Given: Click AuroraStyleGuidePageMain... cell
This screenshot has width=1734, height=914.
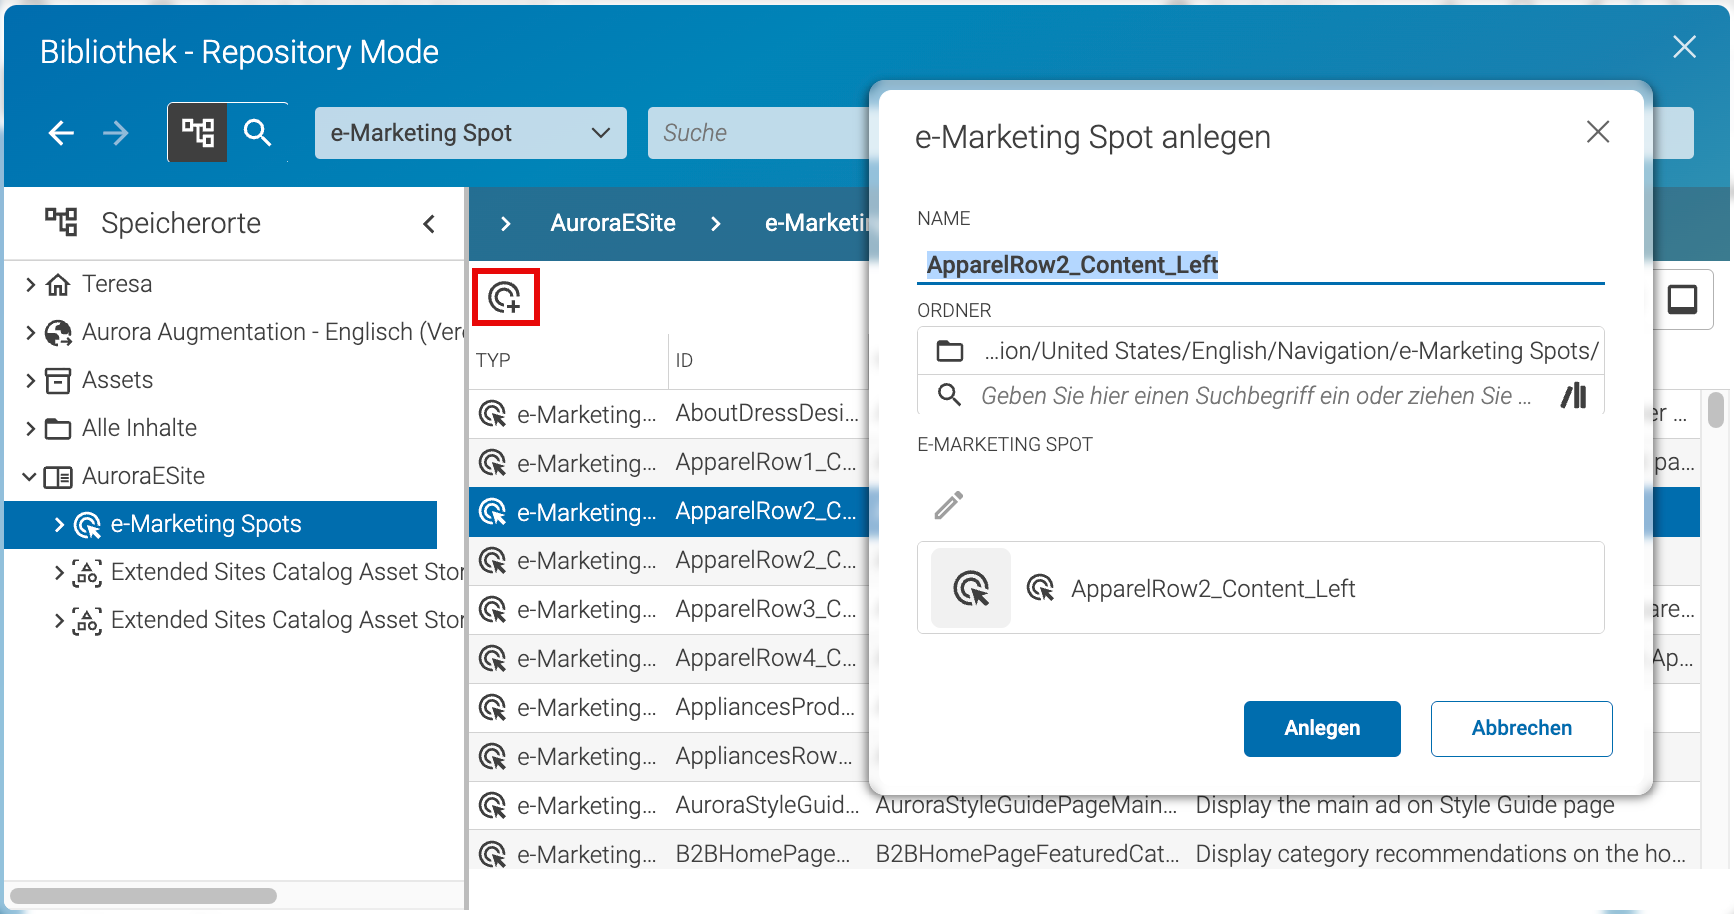Looking at the screenshot, I should tap(1027, 805).
